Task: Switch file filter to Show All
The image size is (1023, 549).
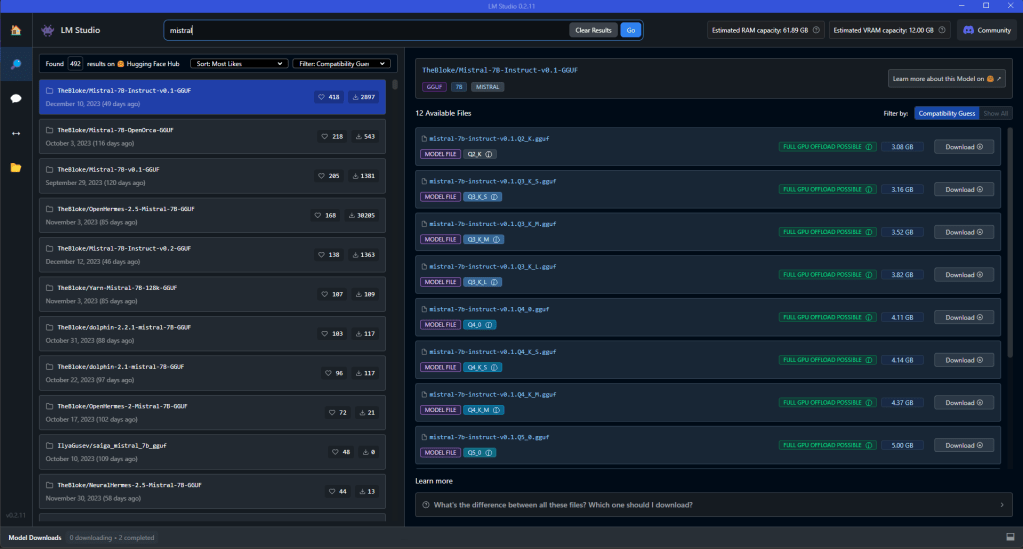Action: point(995,114)
